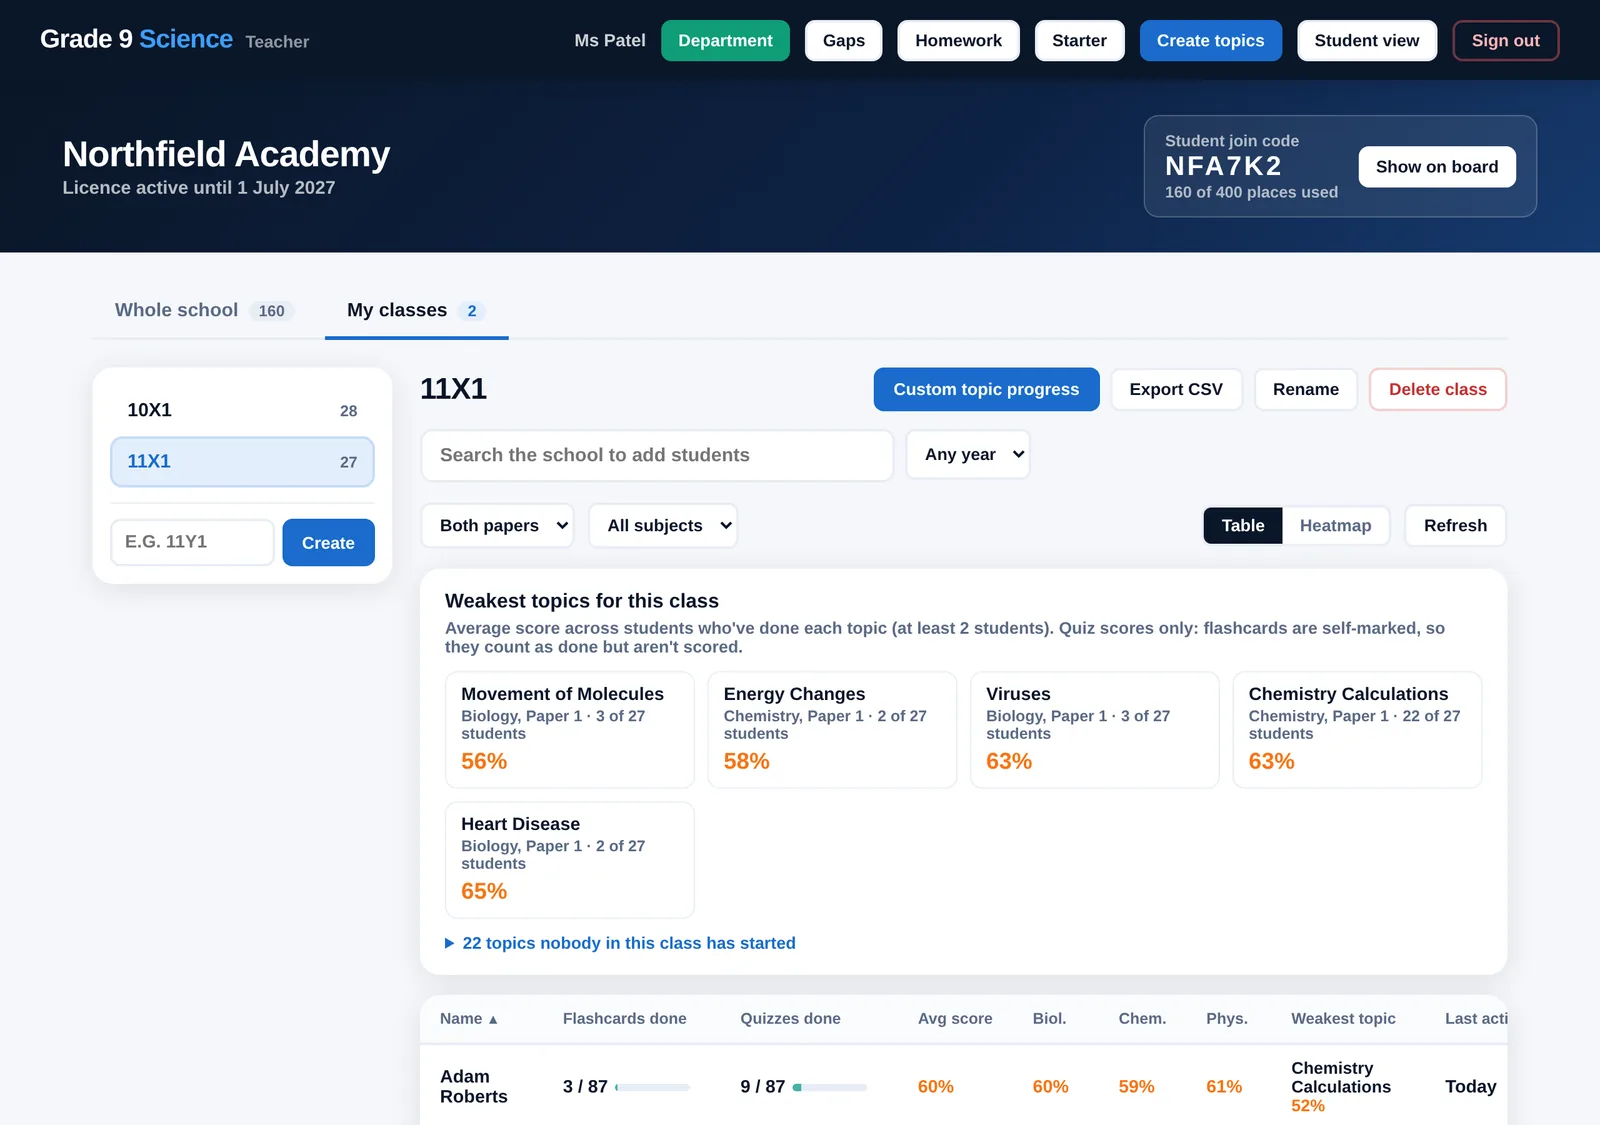Select class 11X1 in the list
This screenshot has width=1600, height=1125.
(242, 462)
